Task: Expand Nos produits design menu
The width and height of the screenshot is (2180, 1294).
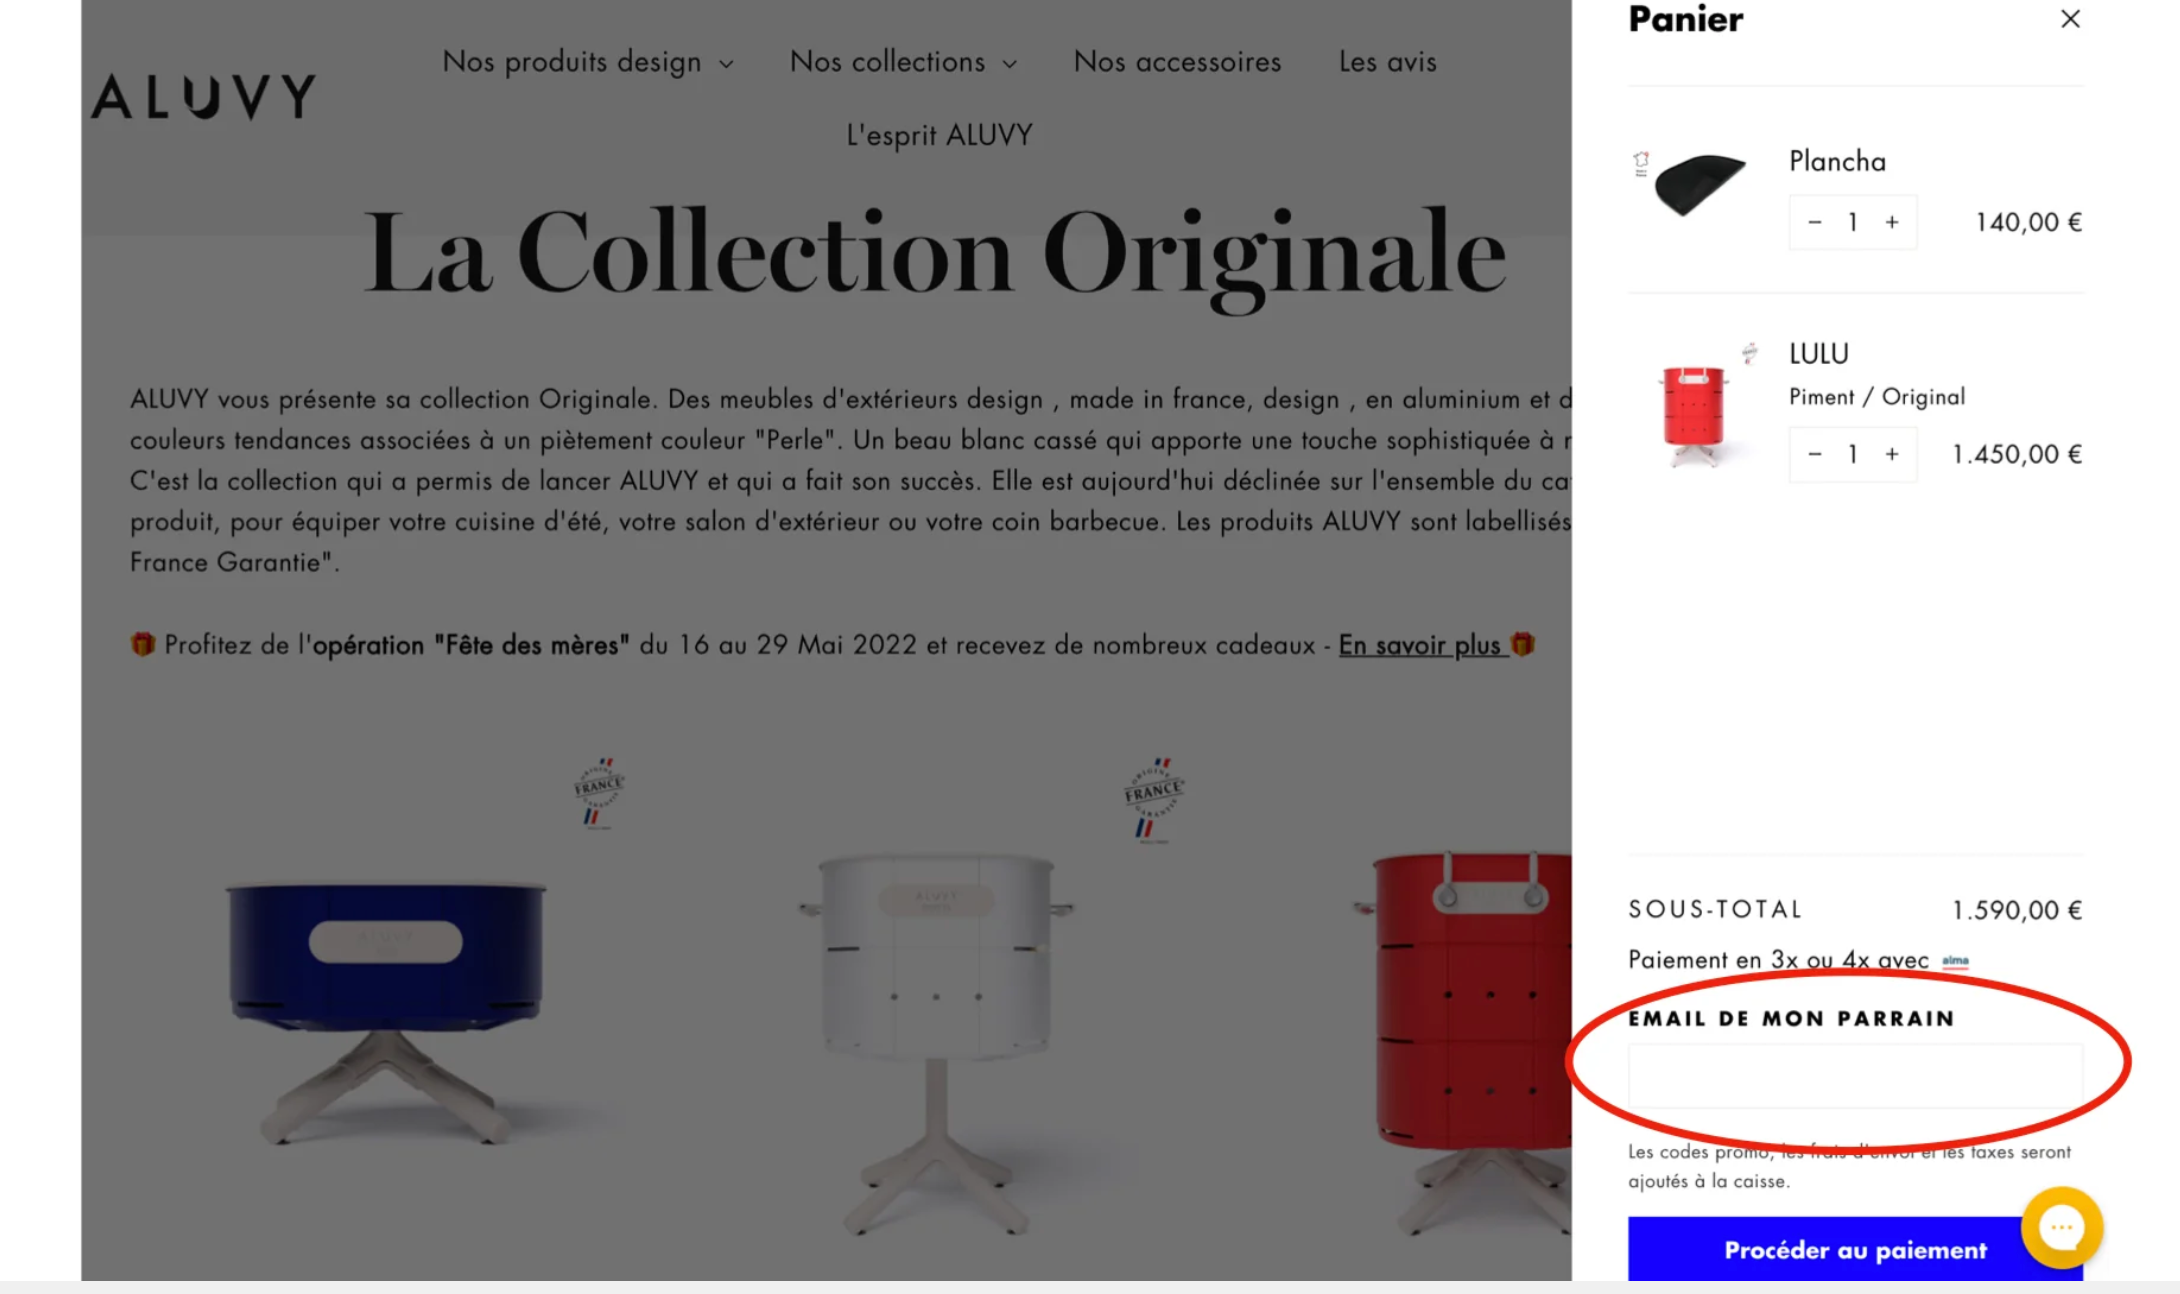Action: tap(588, 62)
